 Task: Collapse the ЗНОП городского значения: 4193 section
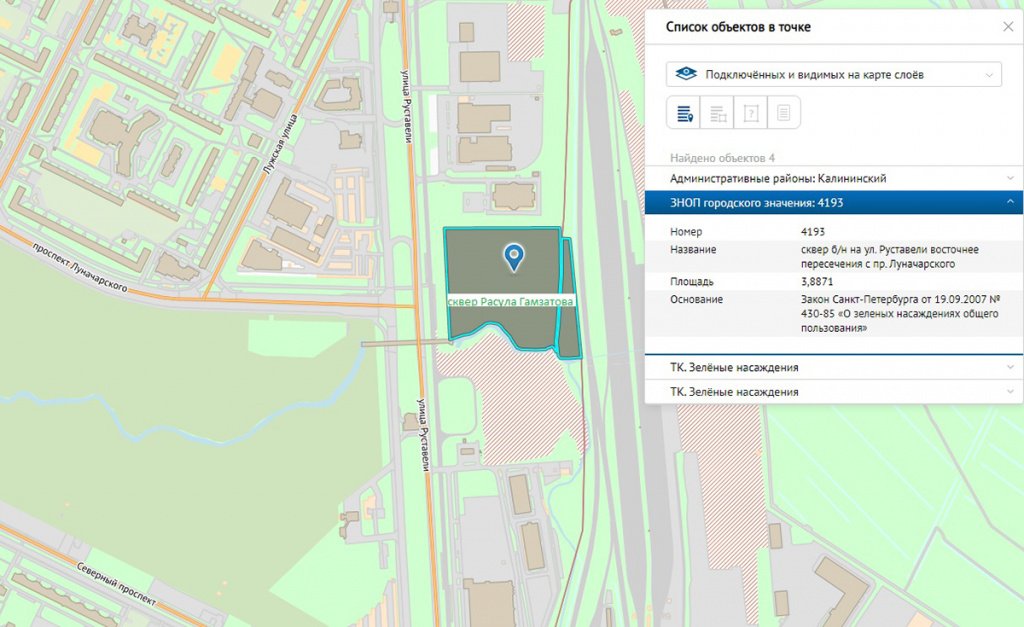click(x=833, y=203)
